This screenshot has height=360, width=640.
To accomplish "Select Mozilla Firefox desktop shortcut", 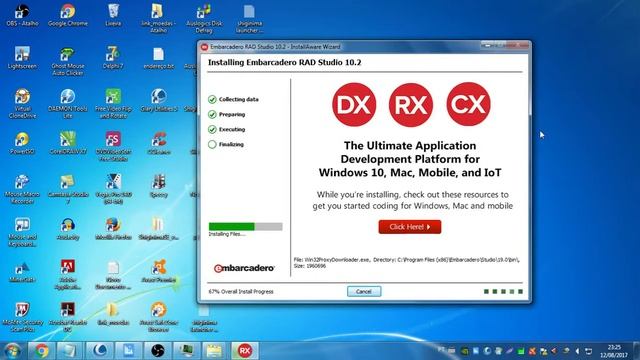I will tap(113, 229).
